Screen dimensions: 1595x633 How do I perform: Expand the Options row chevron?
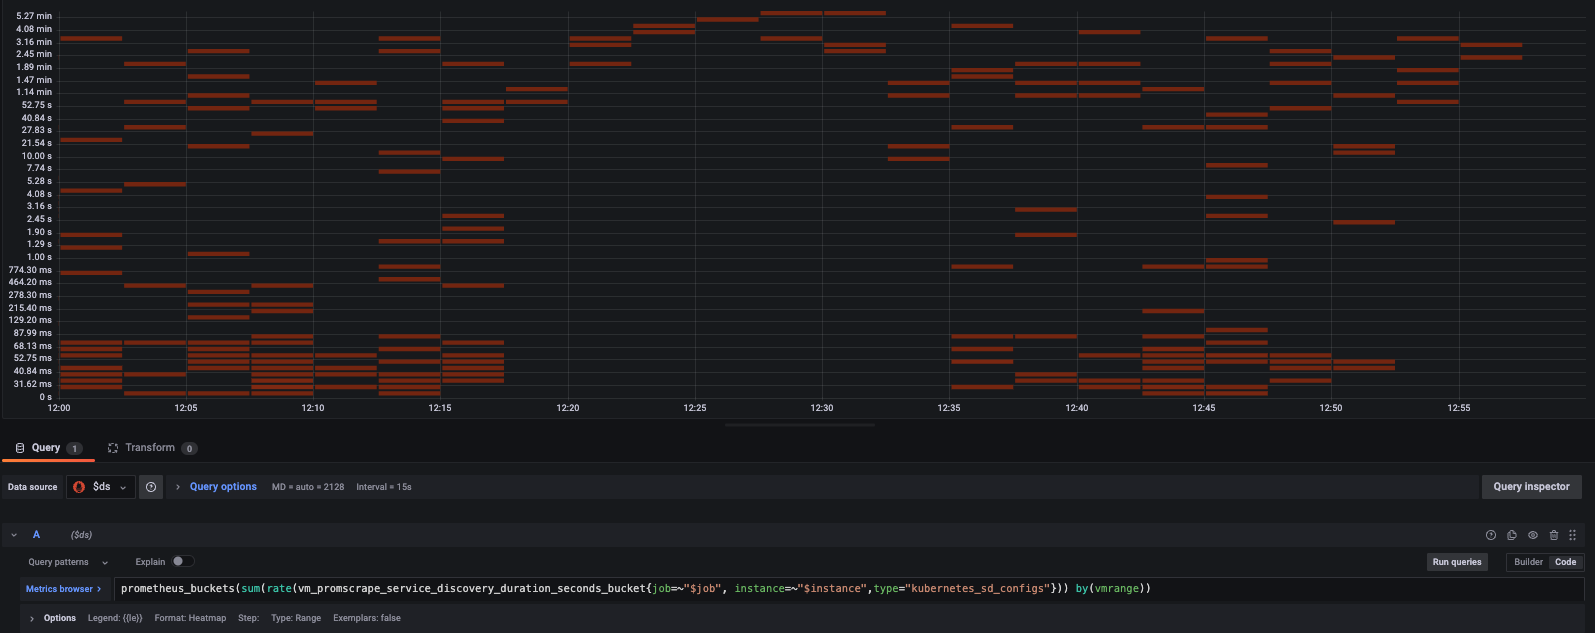[32, 618]
